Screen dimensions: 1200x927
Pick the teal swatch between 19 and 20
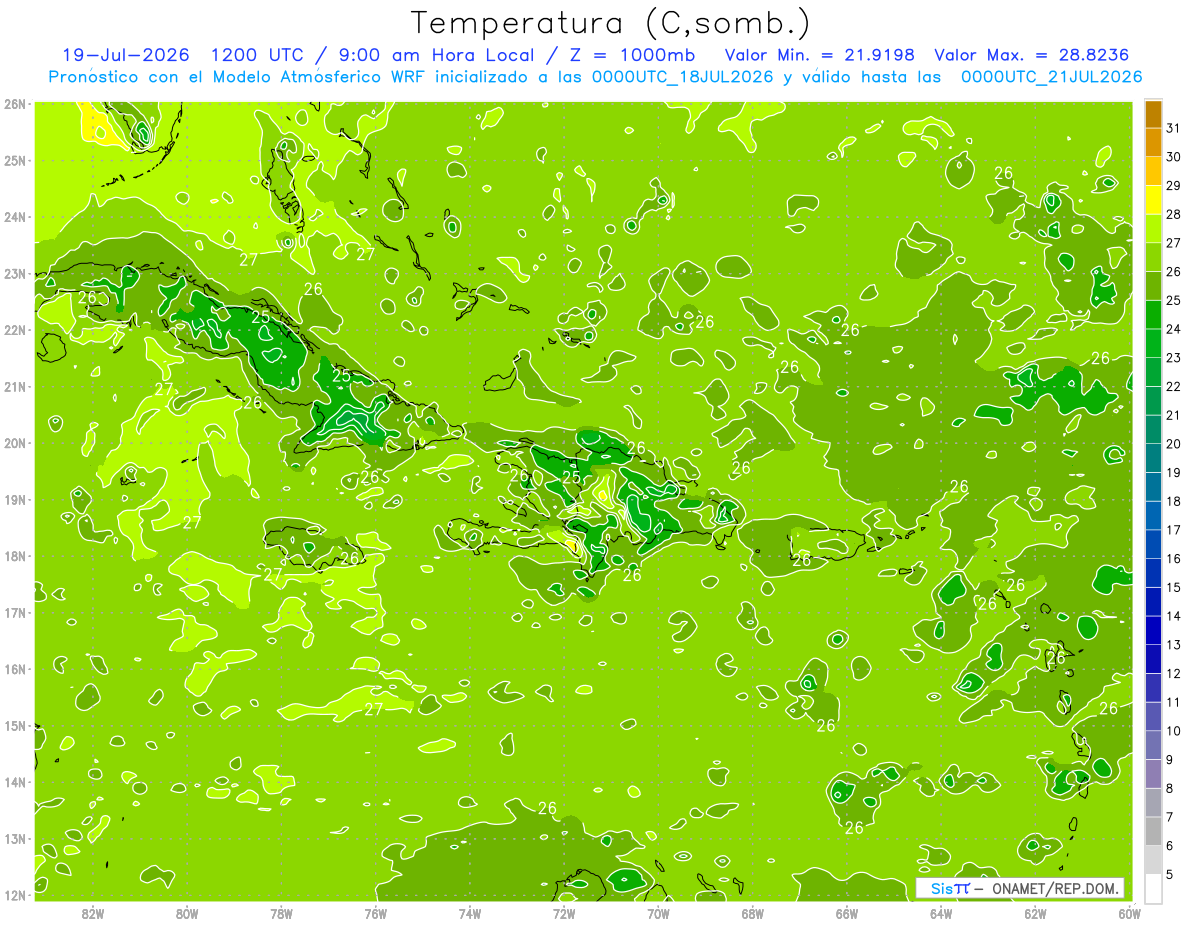1153,458
